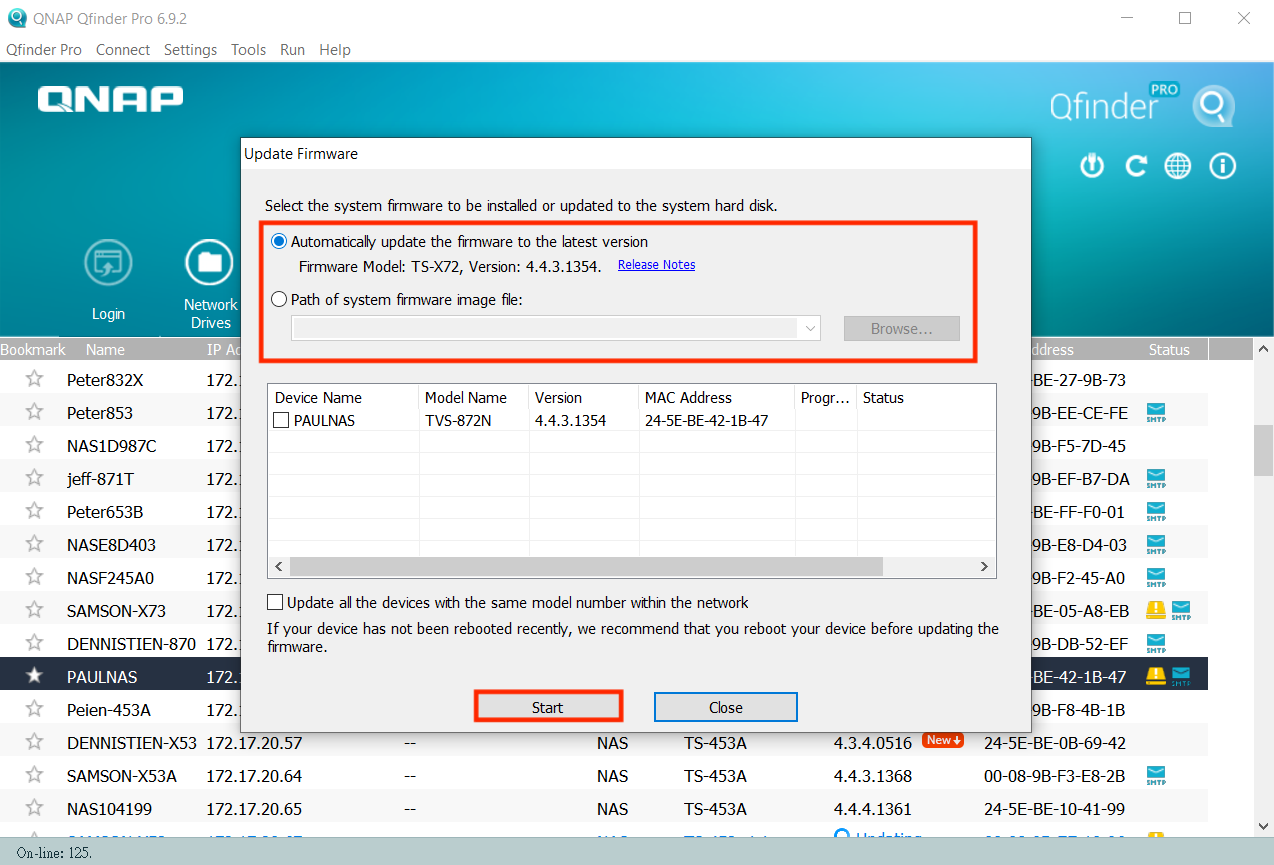Toggle the bookmark star for SAMSON-X73
The image size is (1274, 865).
pyautogui.click(x=35, y=610)
